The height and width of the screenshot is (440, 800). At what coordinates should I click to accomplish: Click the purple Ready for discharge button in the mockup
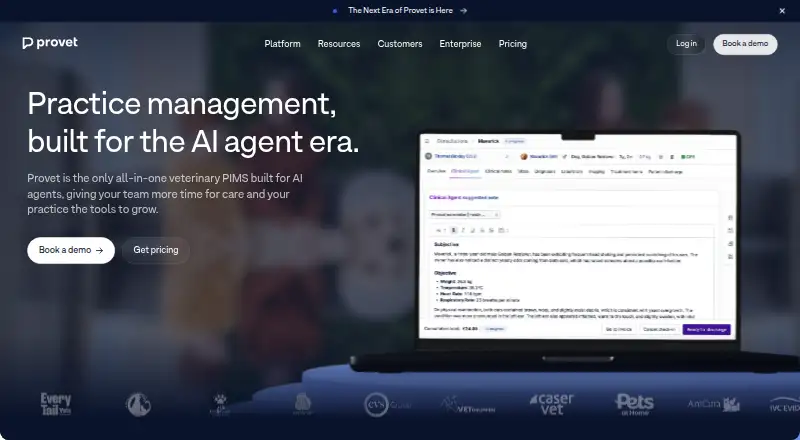pyautogui.click(x=706, y=329)
